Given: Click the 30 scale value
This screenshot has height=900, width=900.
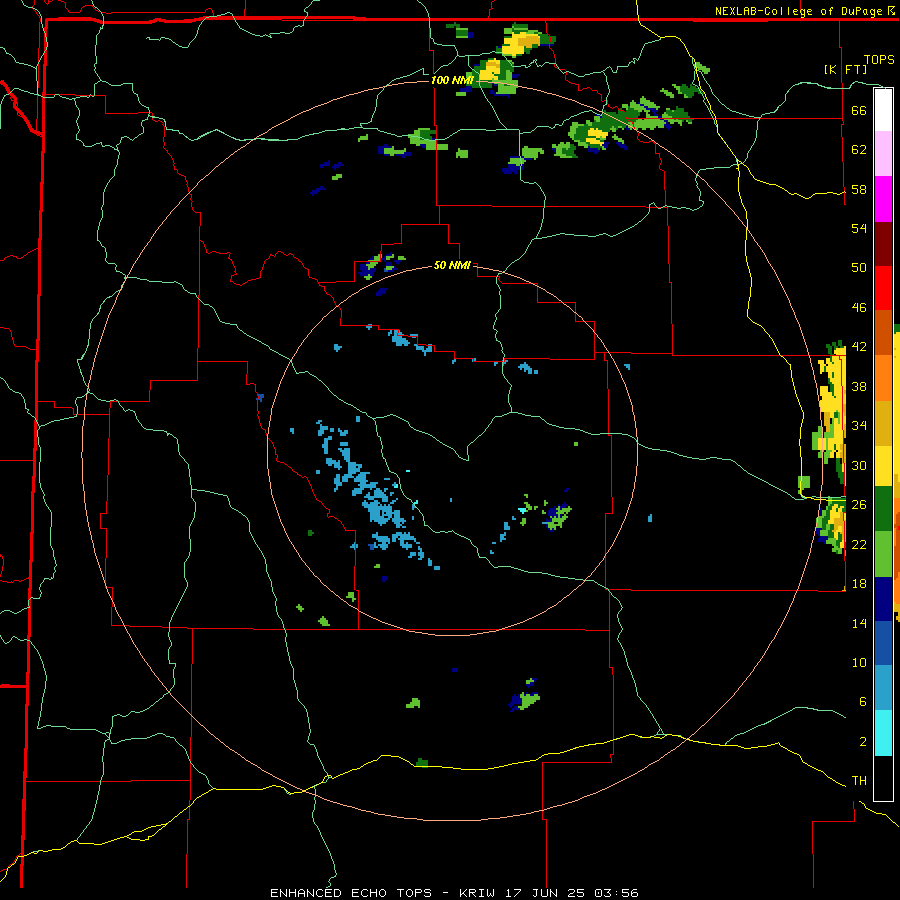Looking at the screenshot, I should [859, 465].
